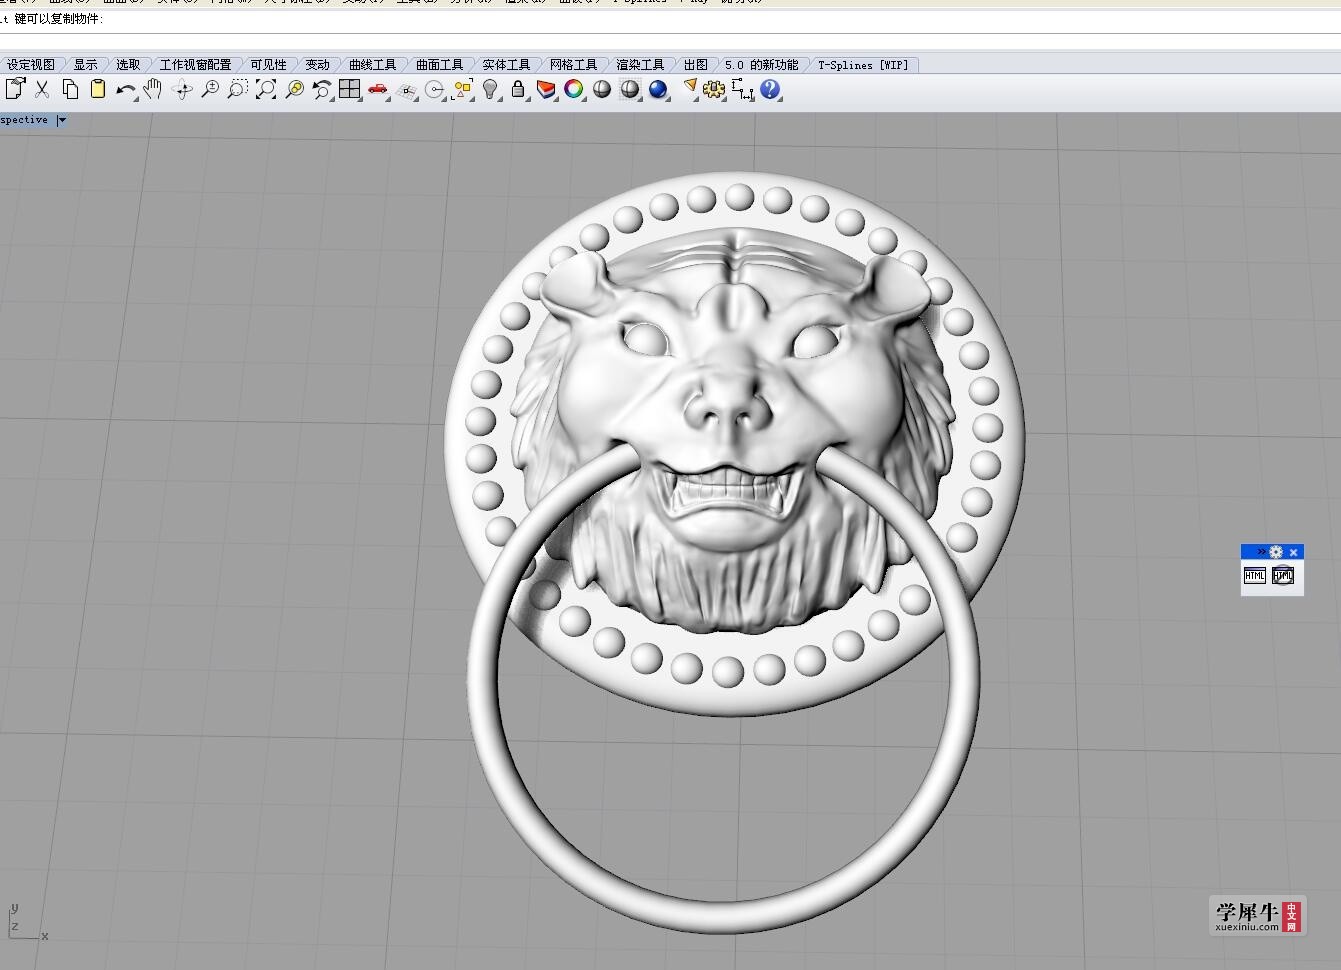Image resolution: width=1341 pixels, height=970 pixels.
Task: Click the New document icon
Action: coord(15,89)
